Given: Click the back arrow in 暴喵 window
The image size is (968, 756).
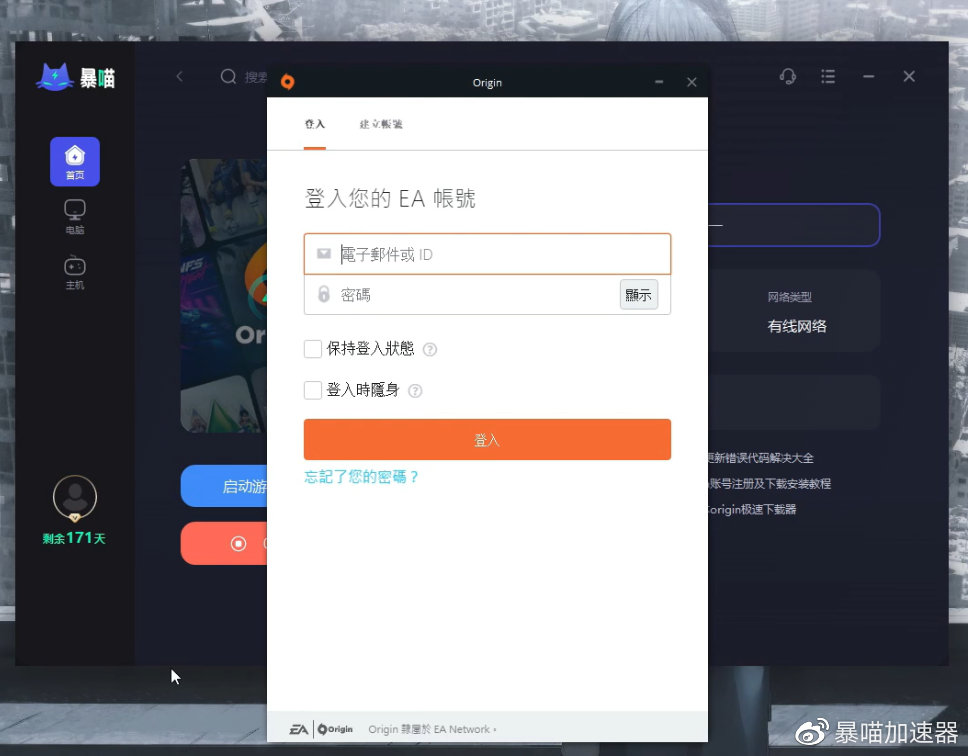Looking at the screenshot, I should click(x=180, y=76).
